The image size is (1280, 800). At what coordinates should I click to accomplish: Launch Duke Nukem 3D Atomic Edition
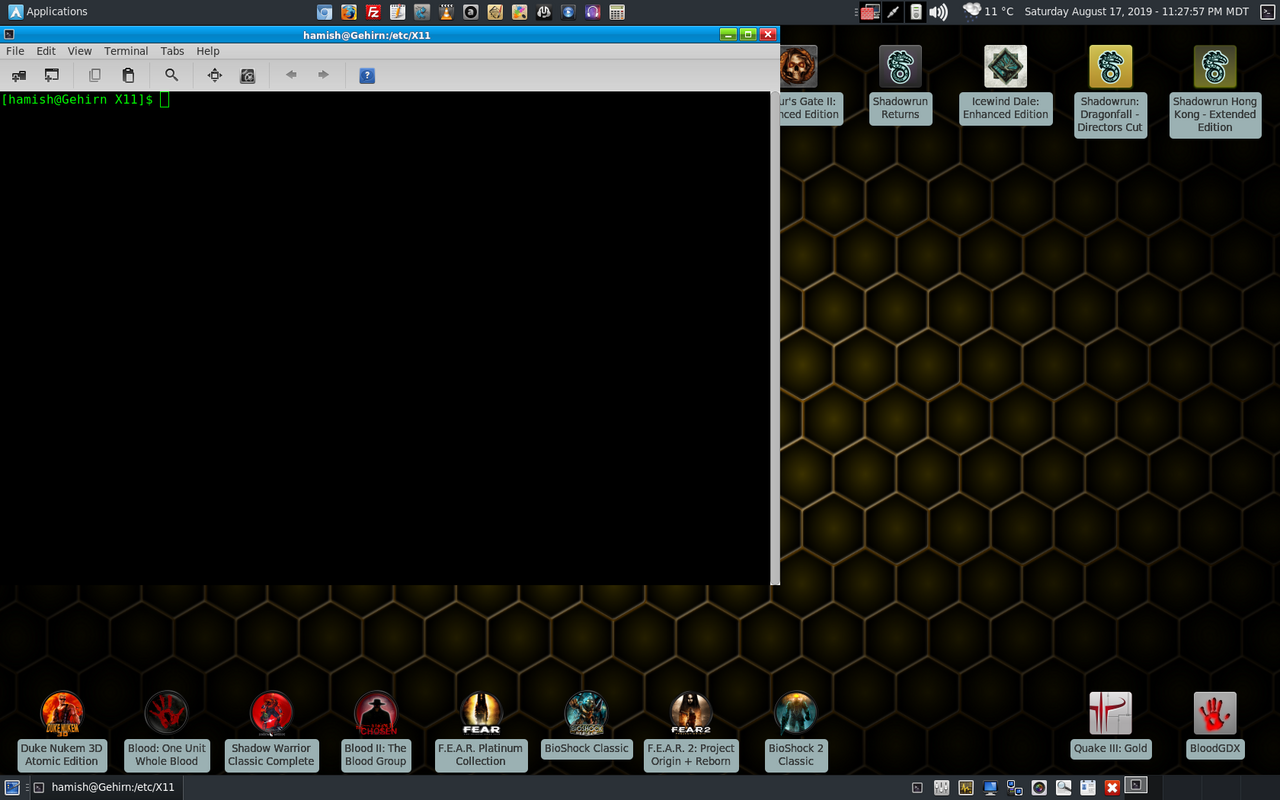[62, 731]
